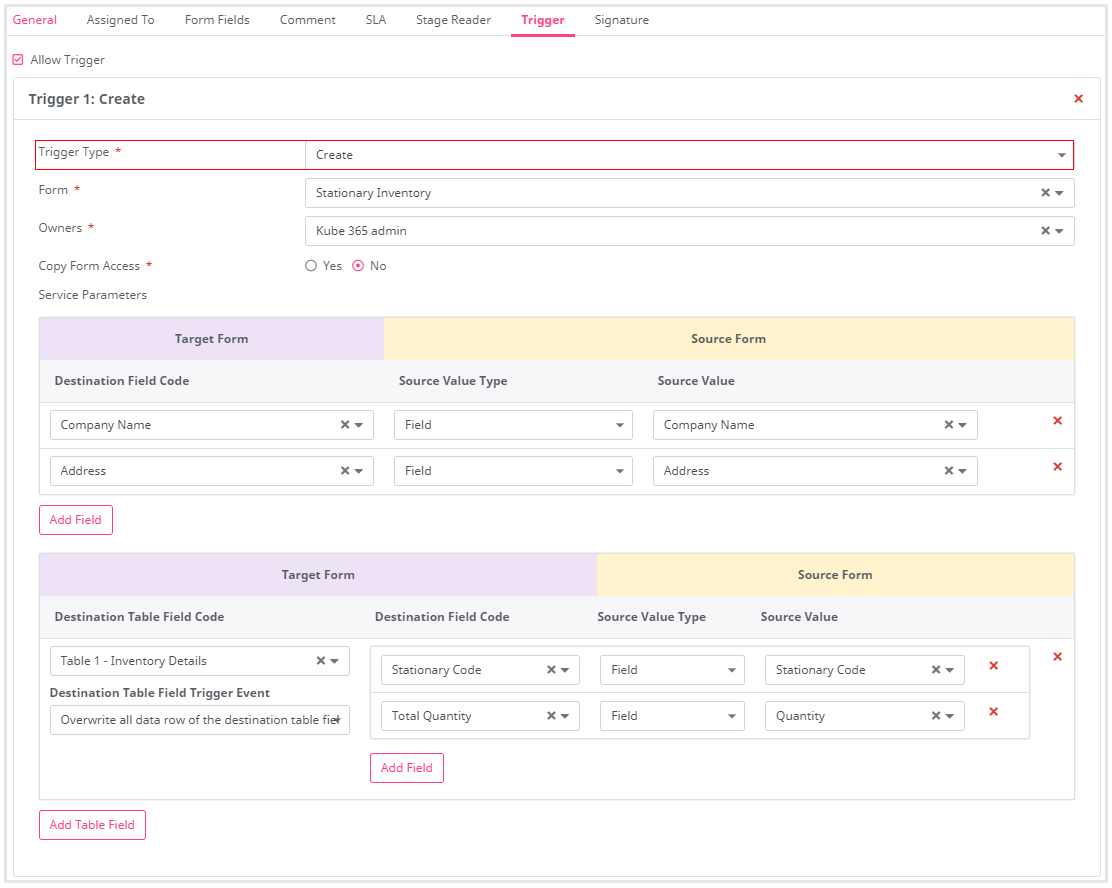Screen dimensions: 1112x888
Task: Uncheck the Allow Trigger checkbox
Action: 18,60
